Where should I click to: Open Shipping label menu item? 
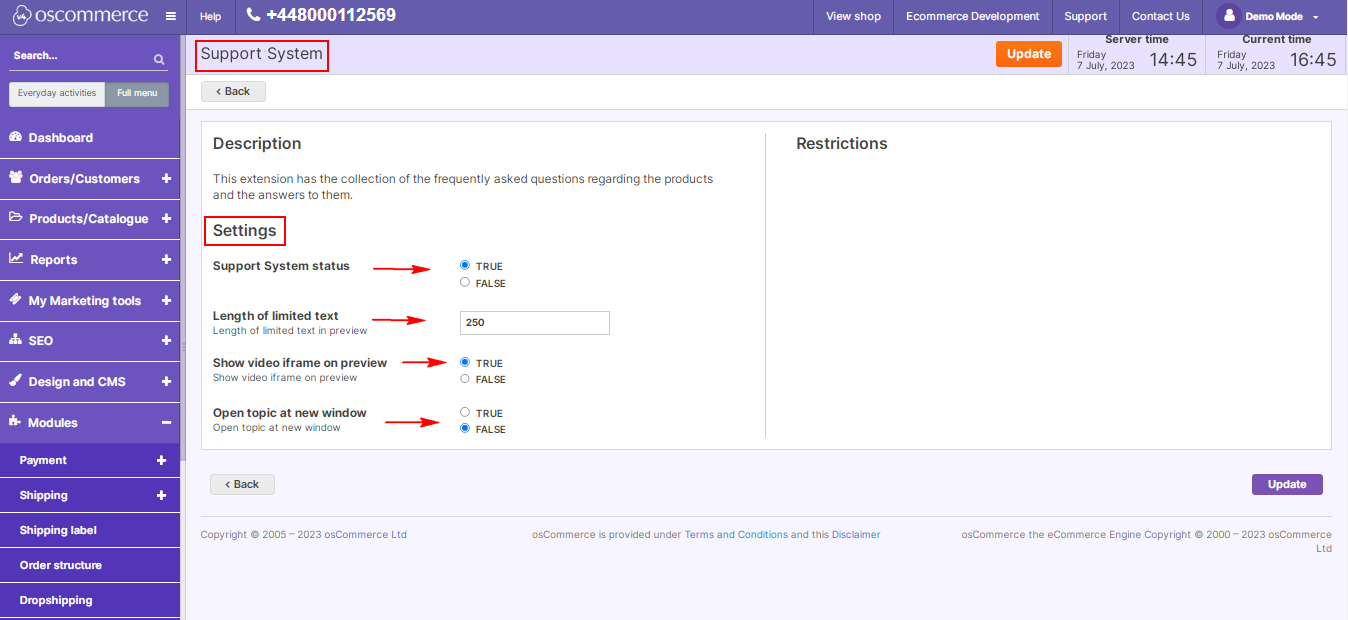tap(90, 530)
